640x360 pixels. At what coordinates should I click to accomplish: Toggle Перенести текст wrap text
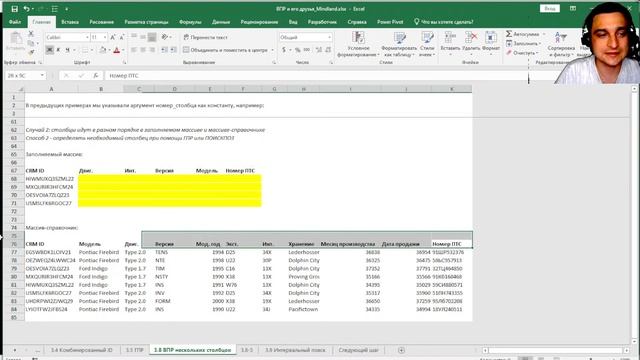(x=205, y=37)
